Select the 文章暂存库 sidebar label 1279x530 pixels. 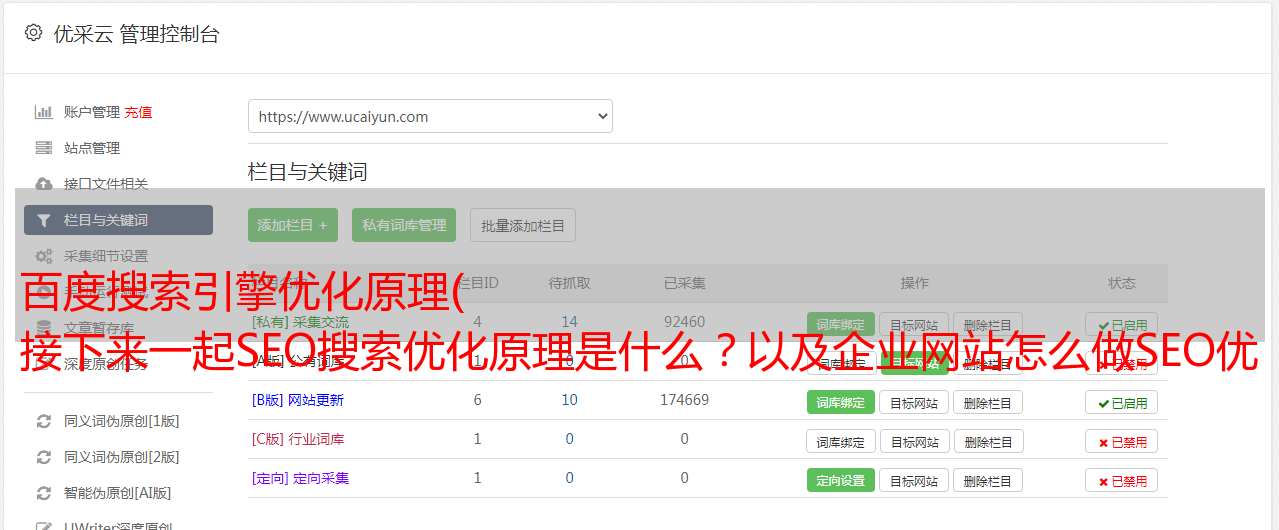99,327
